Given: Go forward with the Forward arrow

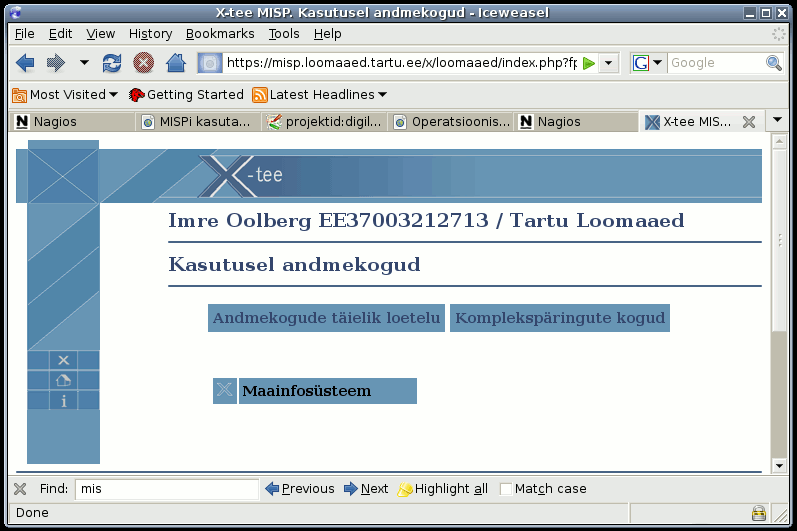Looking at the screenshot, I should (56, 63).
